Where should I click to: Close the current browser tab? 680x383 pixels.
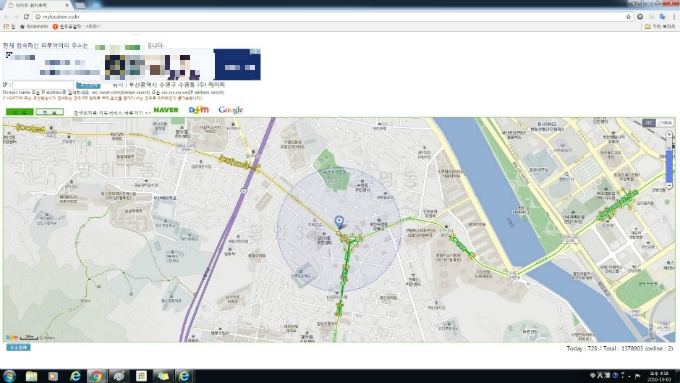tap(67, 5)
